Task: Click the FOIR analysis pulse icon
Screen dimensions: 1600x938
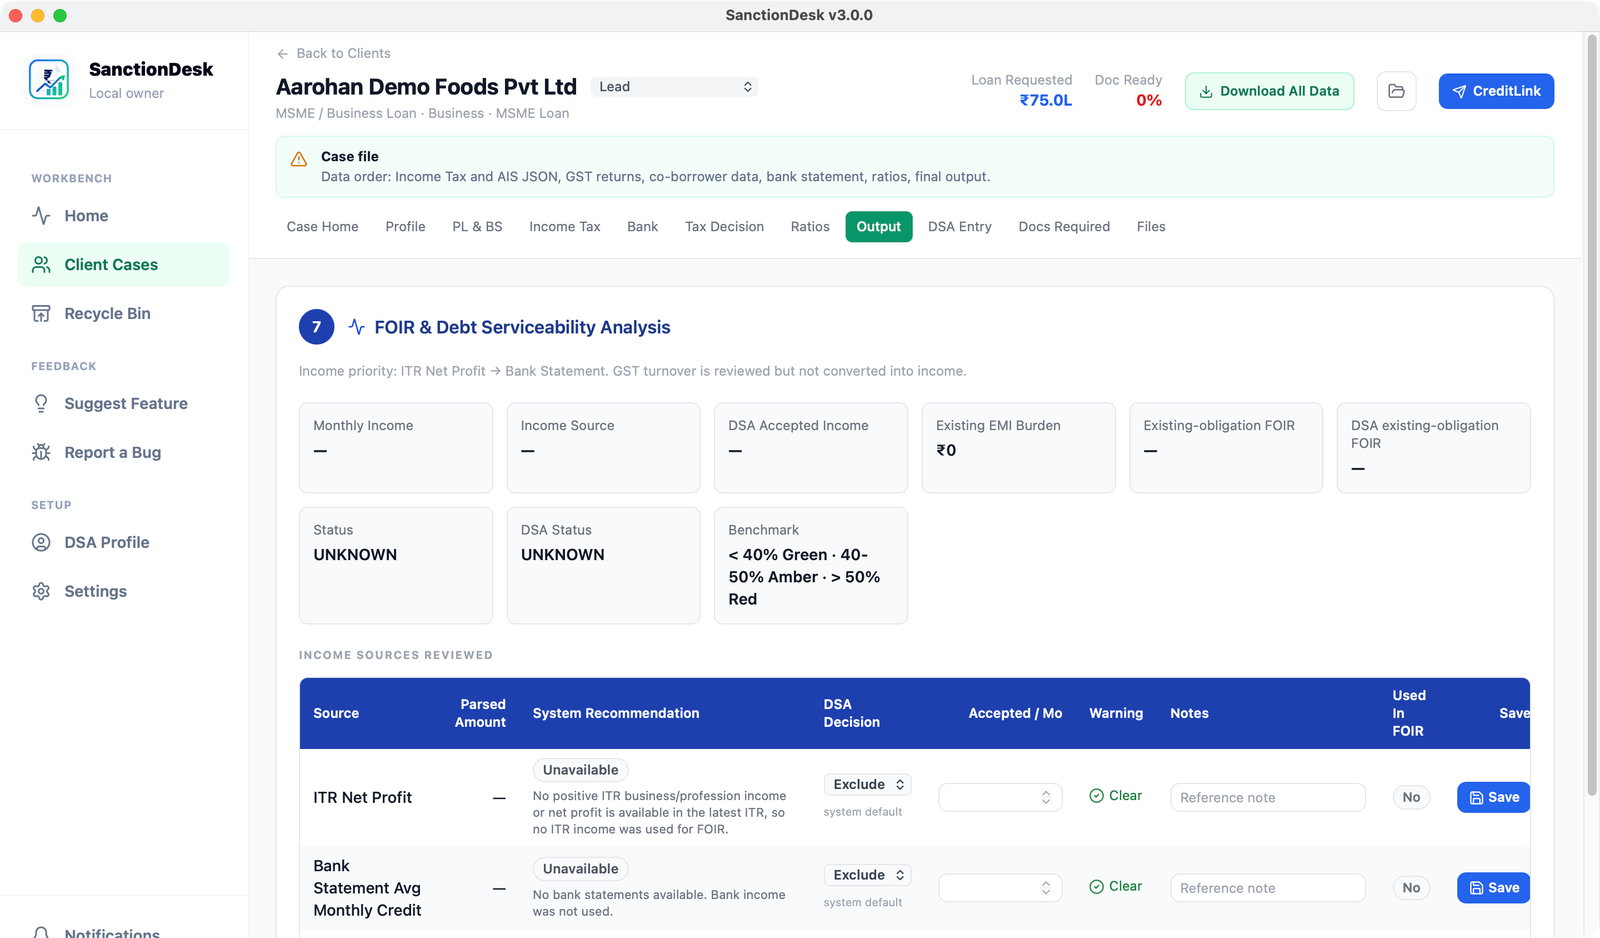Action: pos(356,327)
